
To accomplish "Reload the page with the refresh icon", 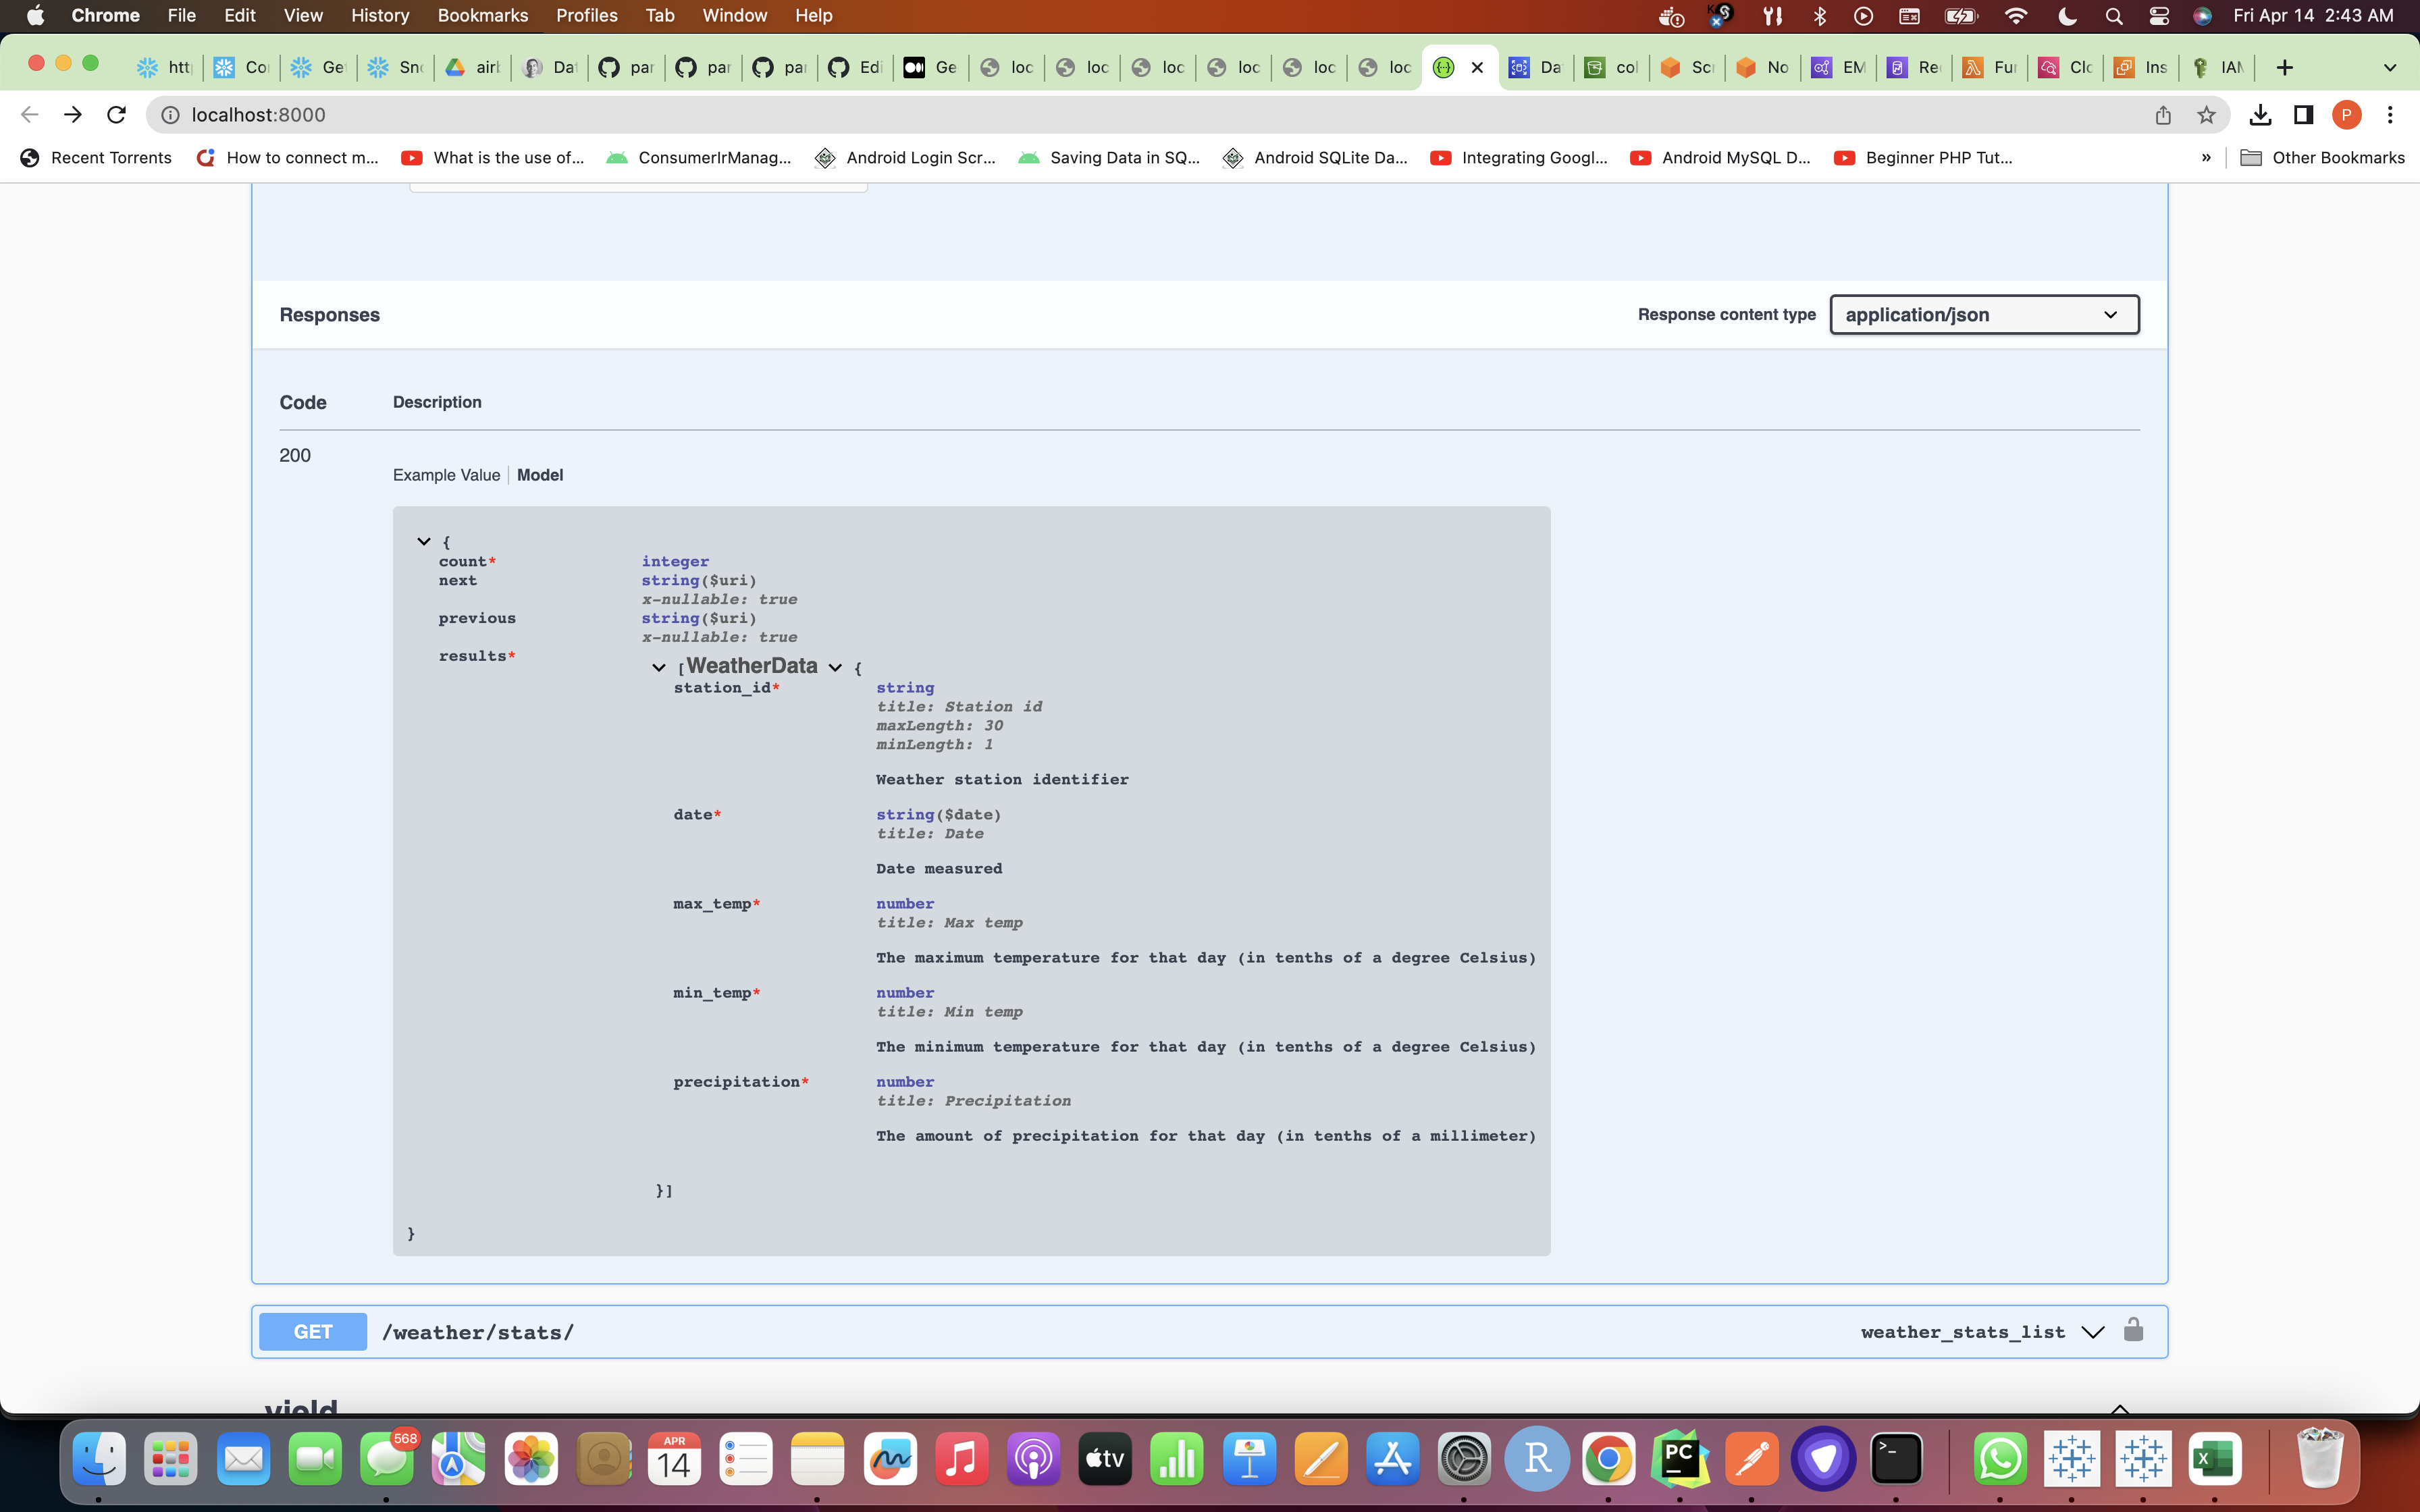I will [x=116, y=115].
